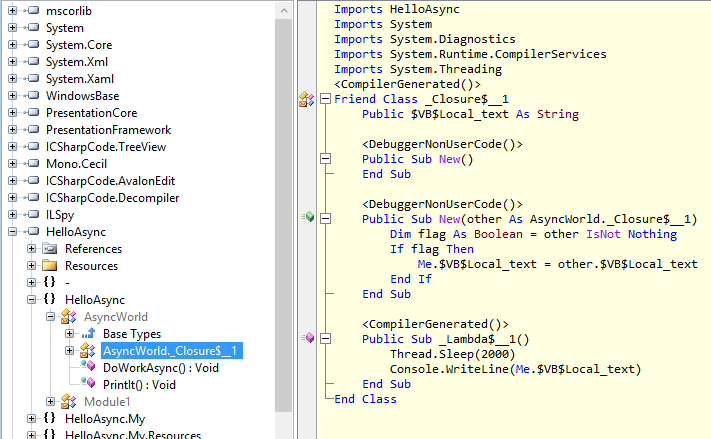Fold the Public Sub New() code block
The width and height of the screenshot is (711, 439).
tap(325, 159)
